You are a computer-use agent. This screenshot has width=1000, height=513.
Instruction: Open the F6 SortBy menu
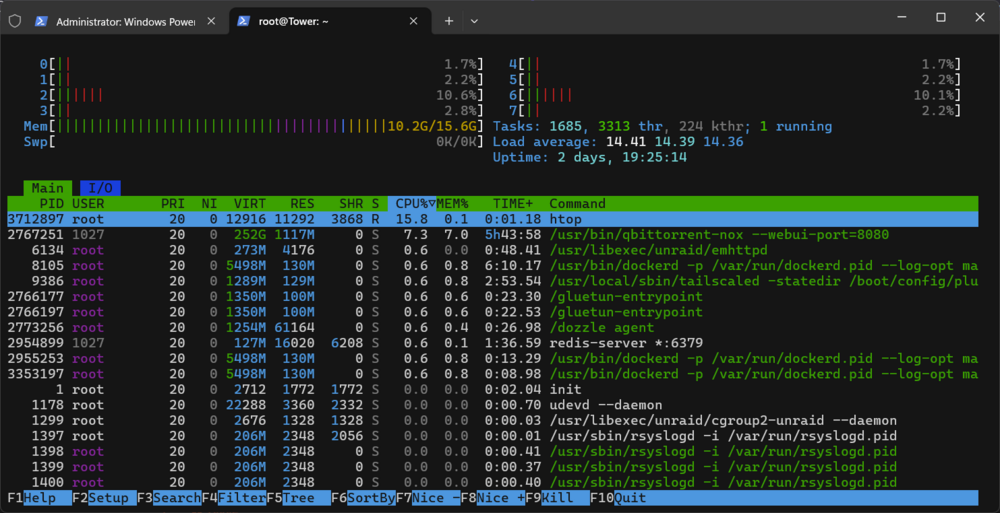[x=364, y=498]
